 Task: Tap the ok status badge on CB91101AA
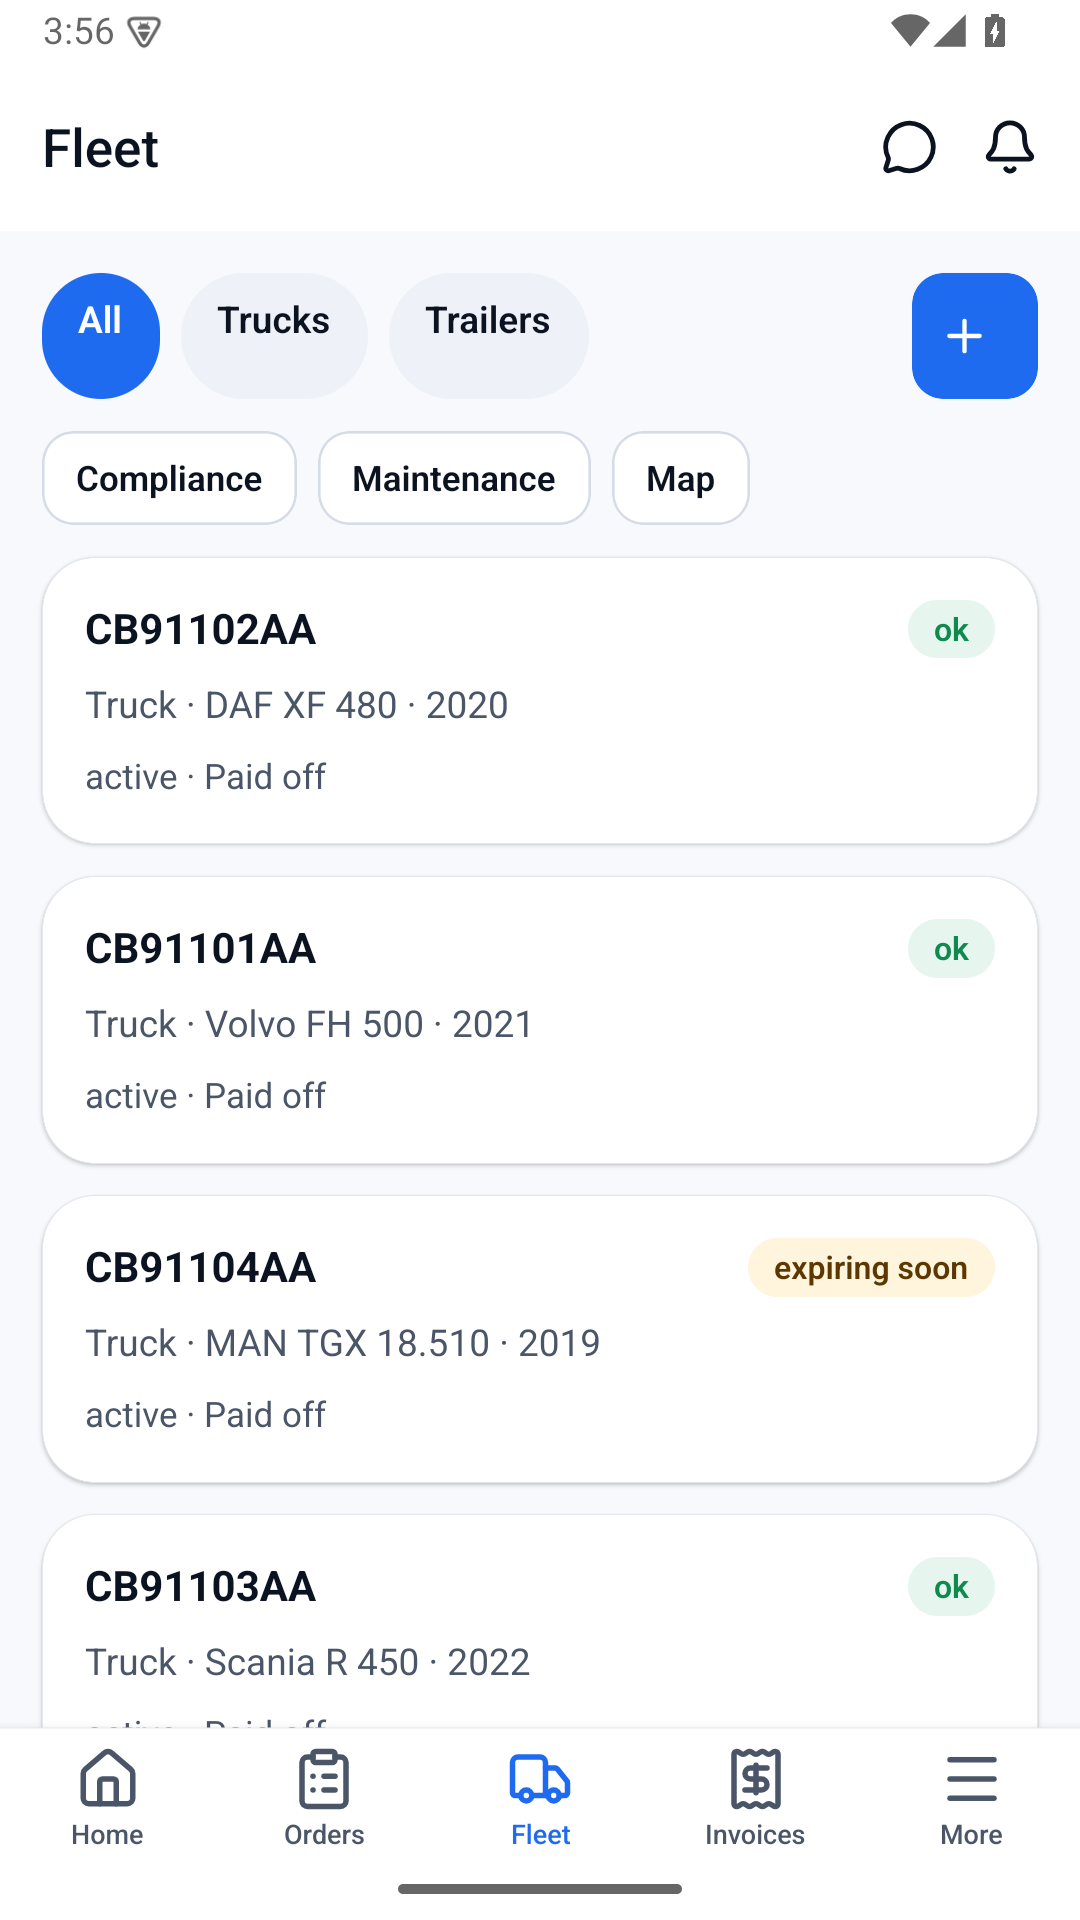pyautogui.click(x=951, y=949)
